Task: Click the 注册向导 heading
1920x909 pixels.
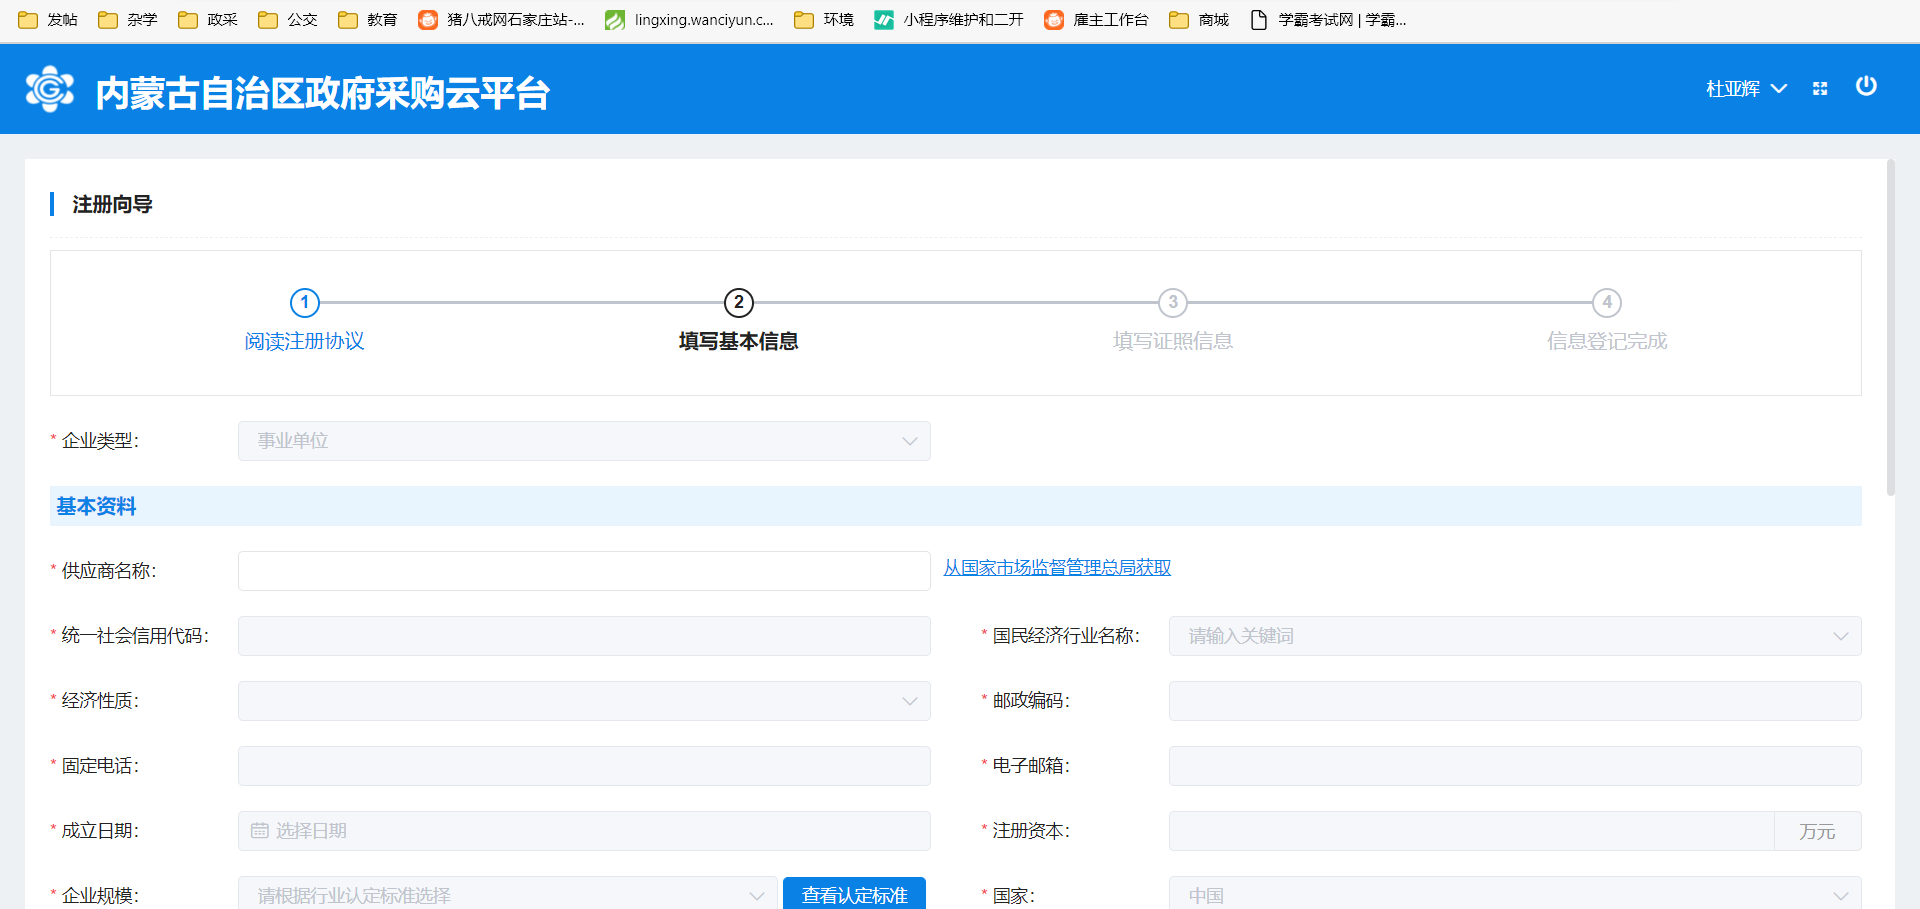Action: (x=112, y=204)
